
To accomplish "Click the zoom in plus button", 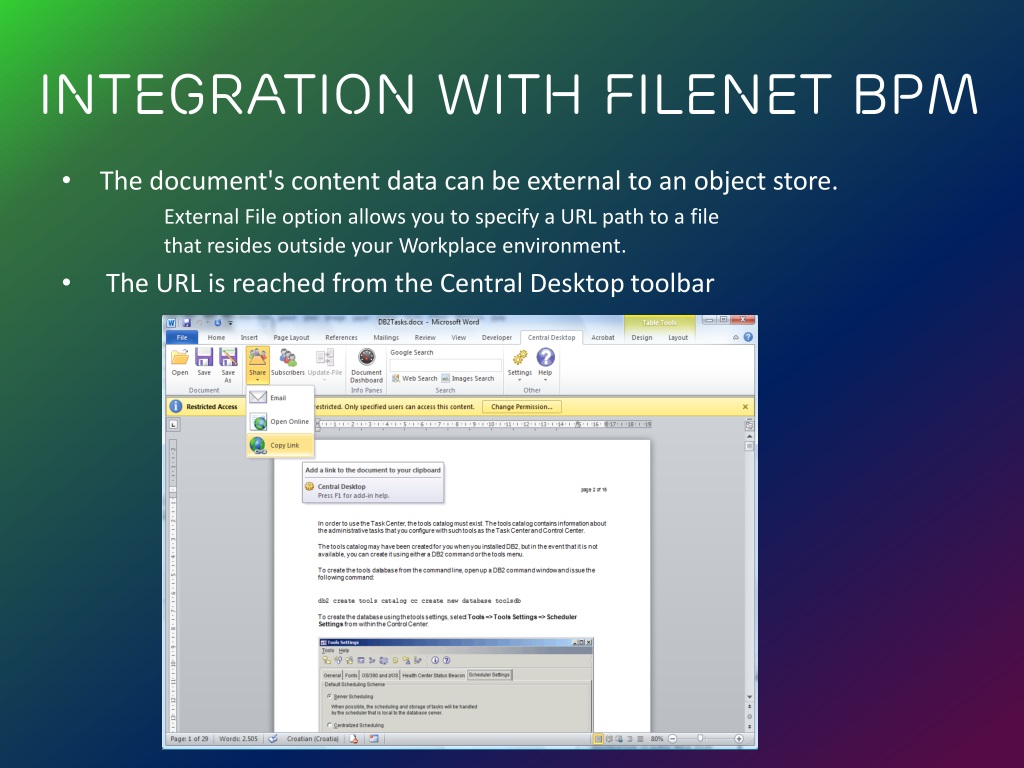I will [739, 739].
